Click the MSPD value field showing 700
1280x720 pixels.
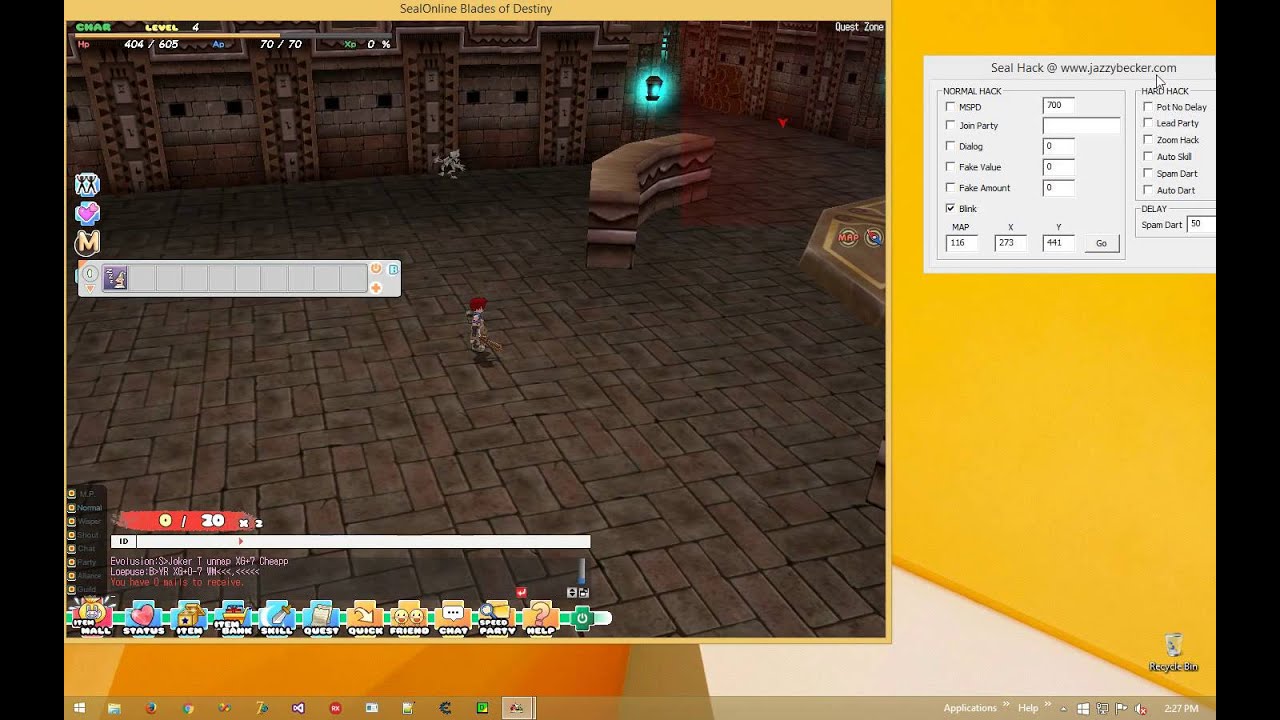1058,105
